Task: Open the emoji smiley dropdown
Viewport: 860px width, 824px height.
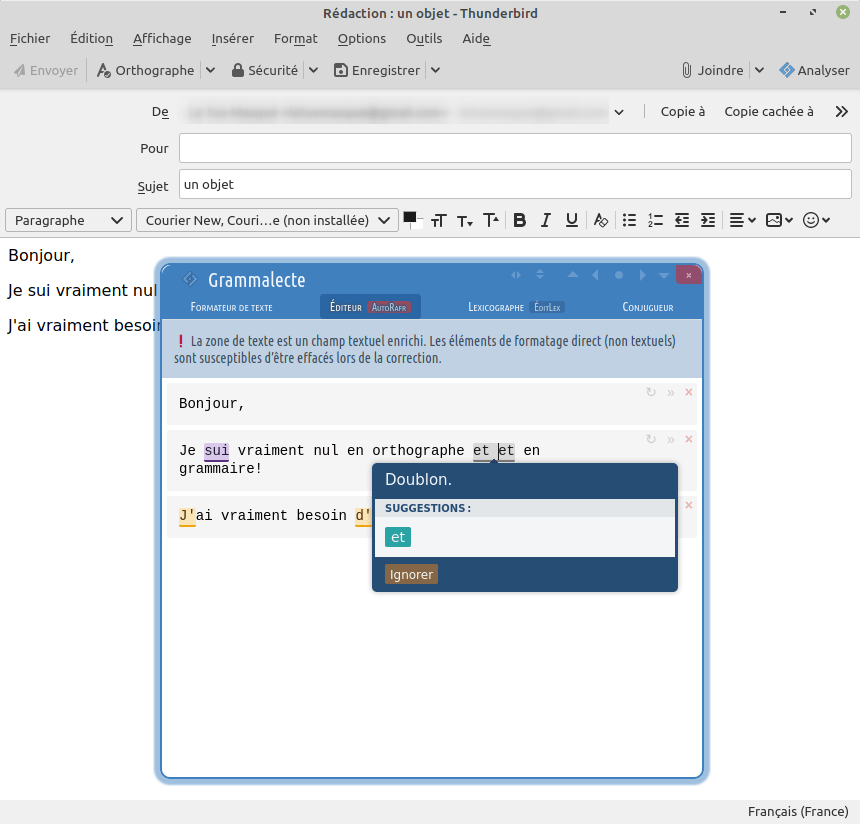Action: 816,220
